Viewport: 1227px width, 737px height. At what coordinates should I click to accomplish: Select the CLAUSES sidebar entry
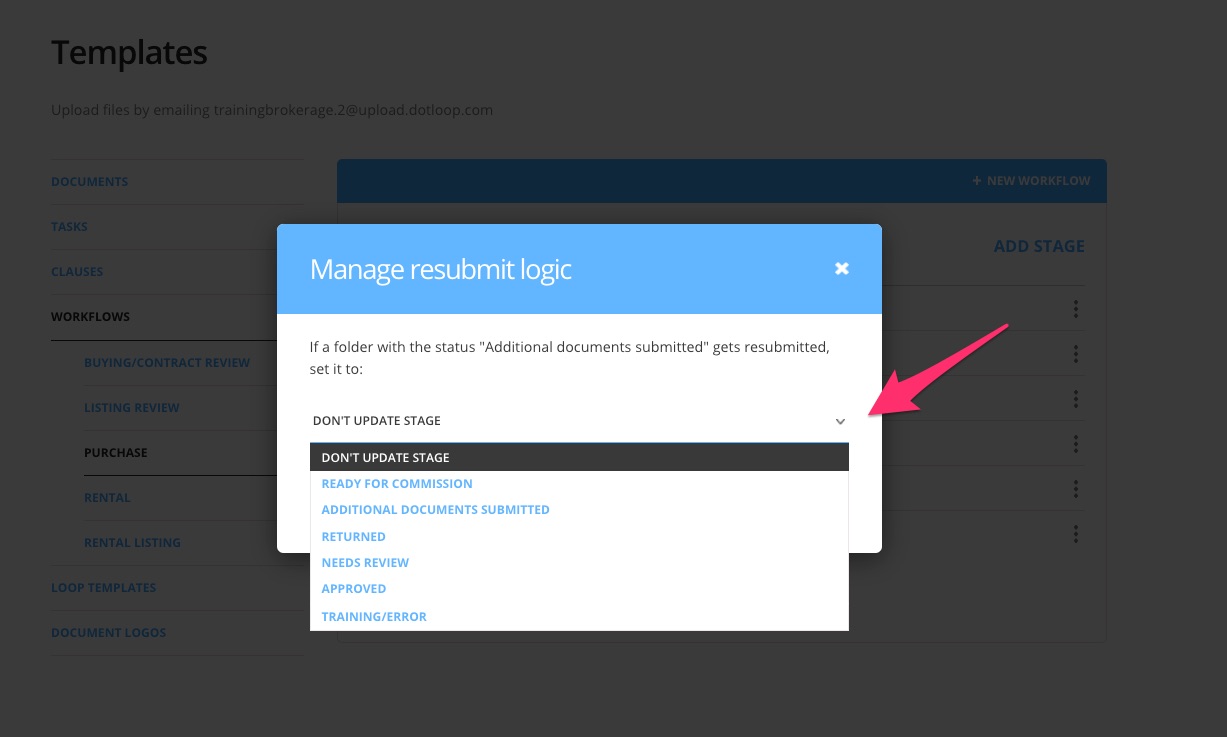[77, 271]
